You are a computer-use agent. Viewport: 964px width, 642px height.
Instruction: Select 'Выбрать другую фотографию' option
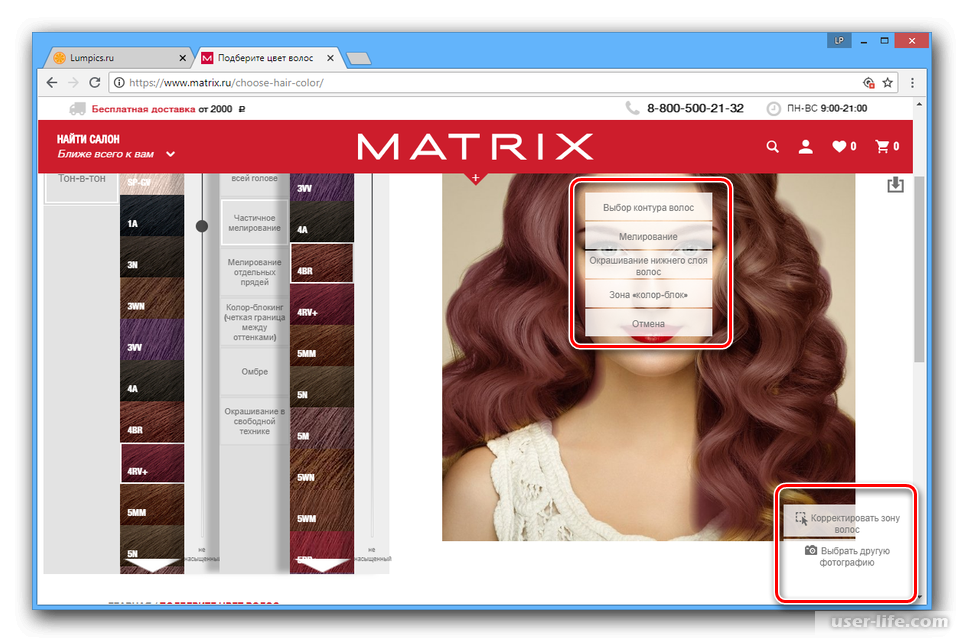click(x=847, y=557)
